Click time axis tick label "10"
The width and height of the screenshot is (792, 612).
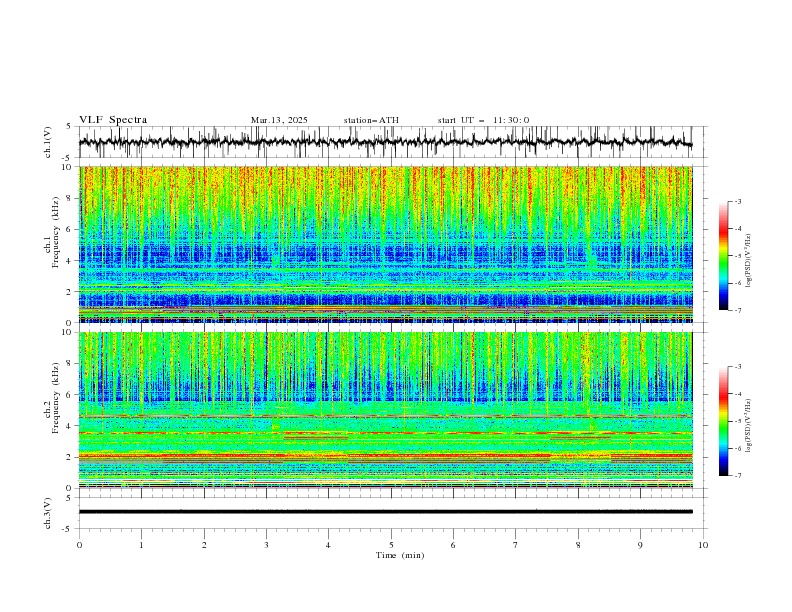point(703,545)
